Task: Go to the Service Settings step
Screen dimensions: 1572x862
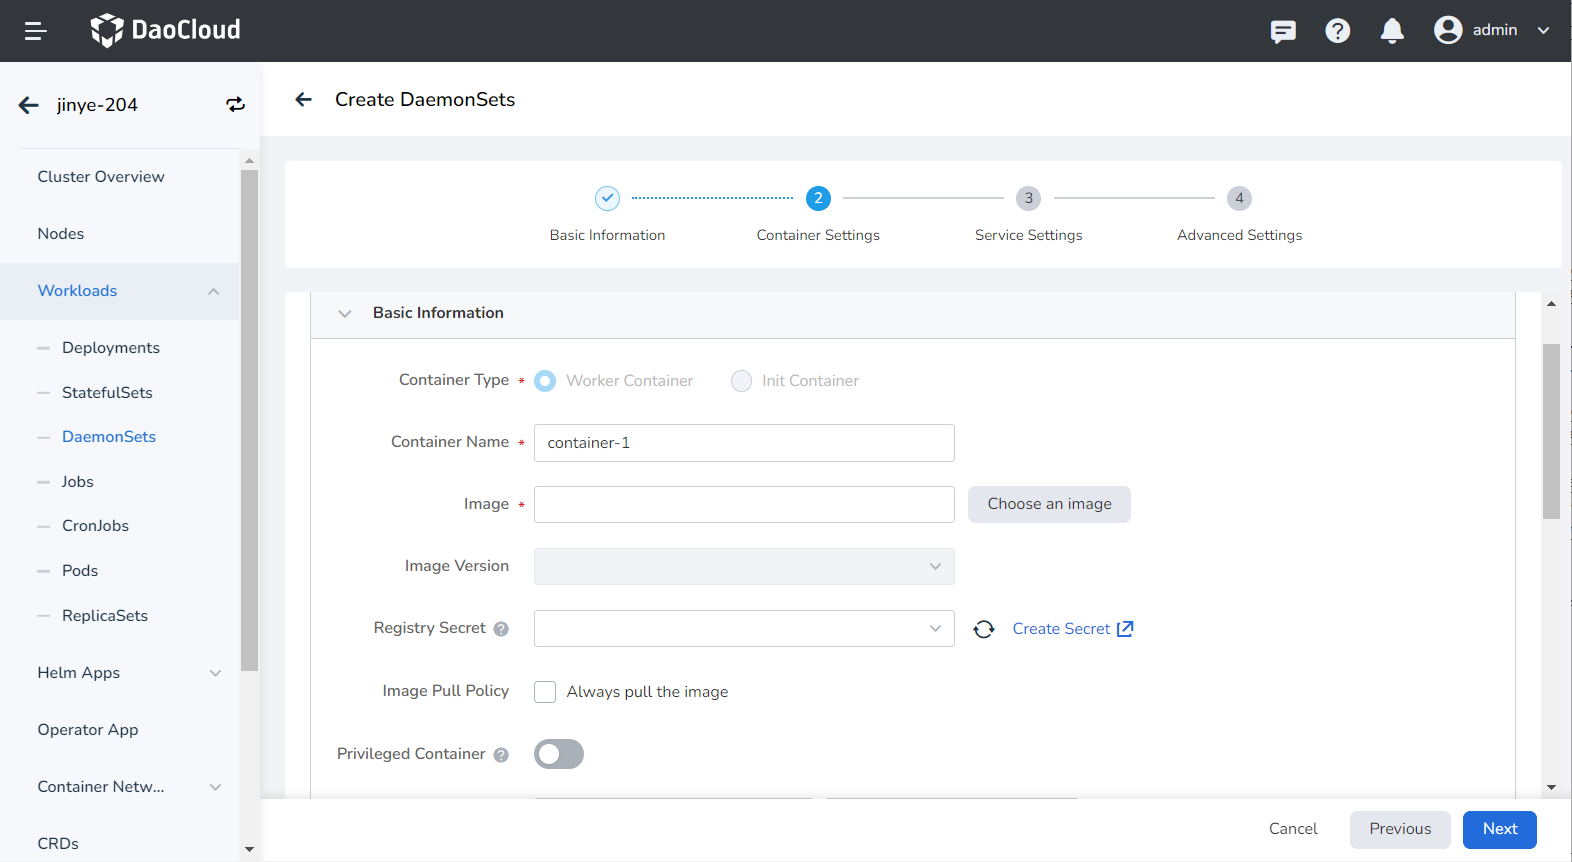Action: [x=1028, y=199]
